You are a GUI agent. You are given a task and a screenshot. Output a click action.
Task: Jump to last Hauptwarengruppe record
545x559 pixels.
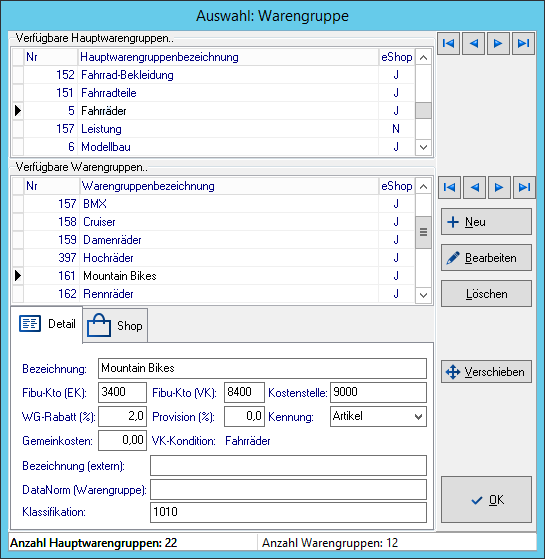(523, 43)
